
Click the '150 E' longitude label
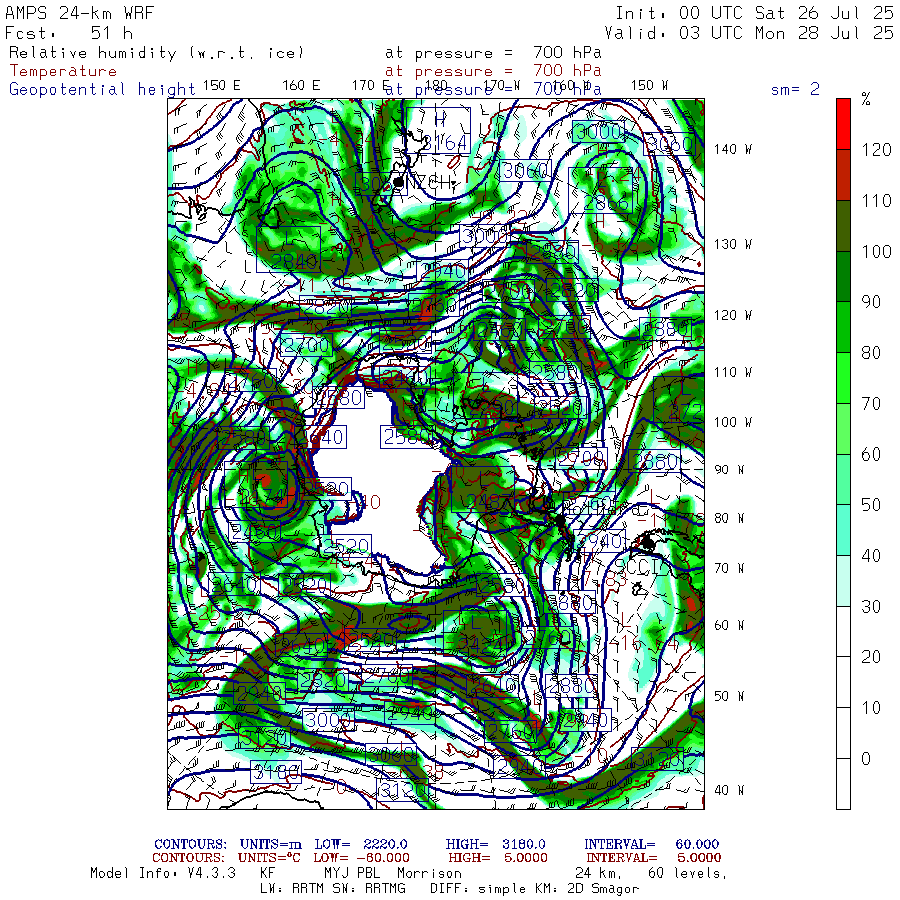[222, 85]
